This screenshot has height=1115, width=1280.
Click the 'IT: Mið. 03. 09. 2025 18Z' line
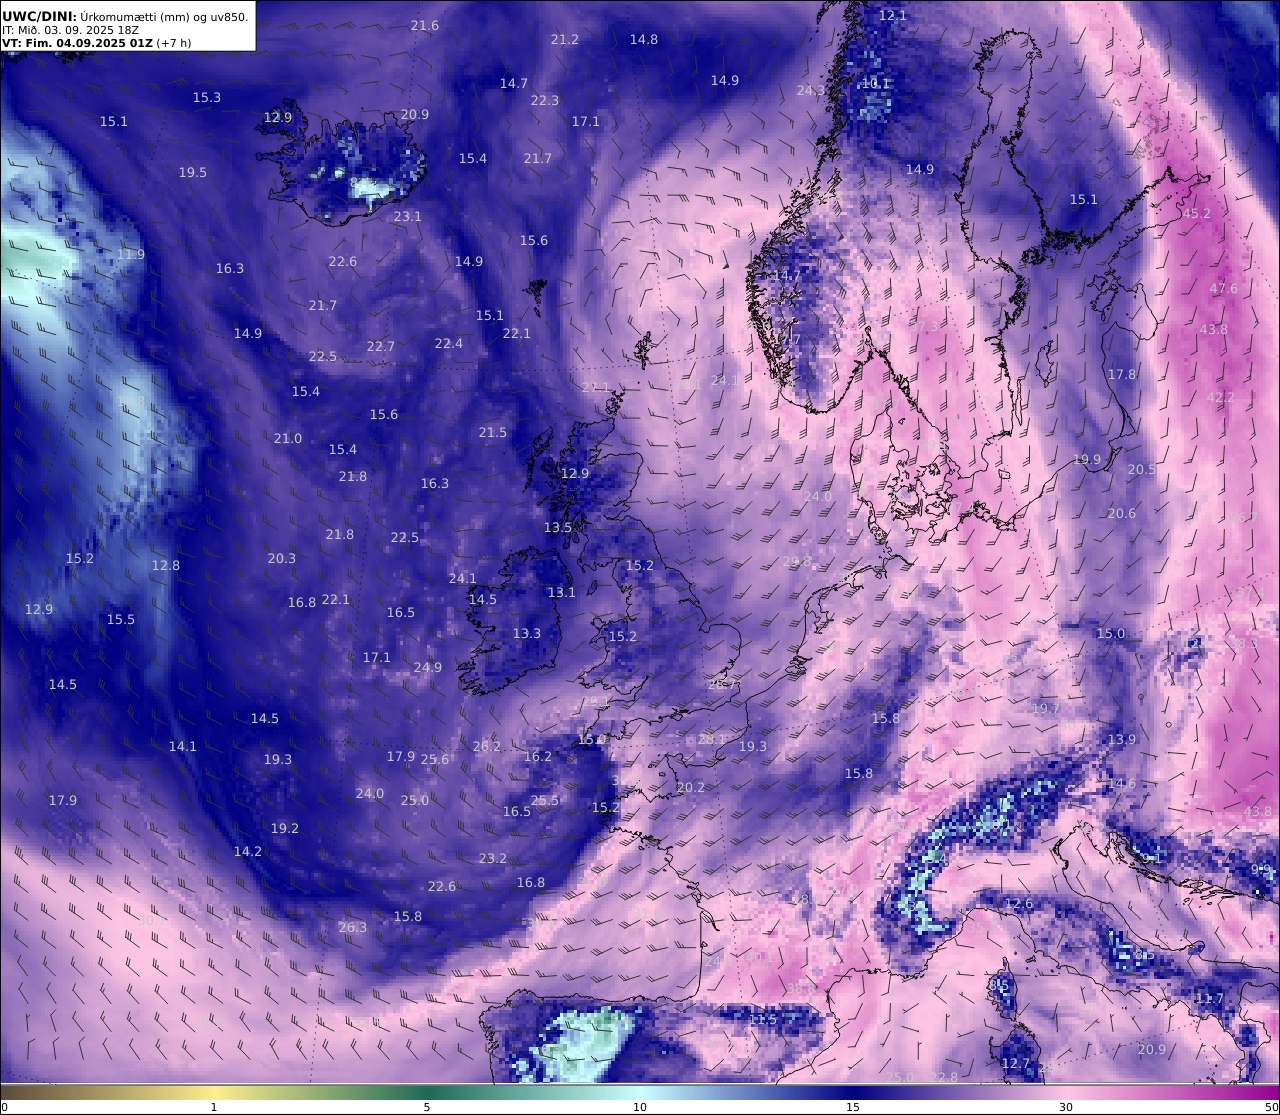[70, 30]
